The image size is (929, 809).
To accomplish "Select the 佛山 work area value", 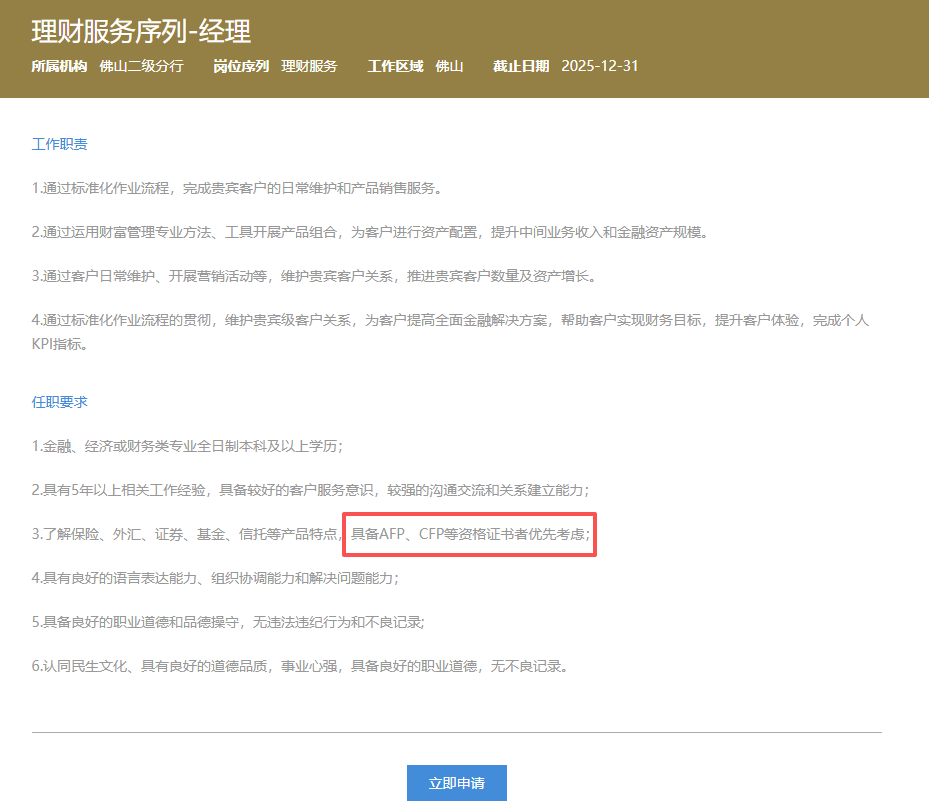I will point(449,66).
